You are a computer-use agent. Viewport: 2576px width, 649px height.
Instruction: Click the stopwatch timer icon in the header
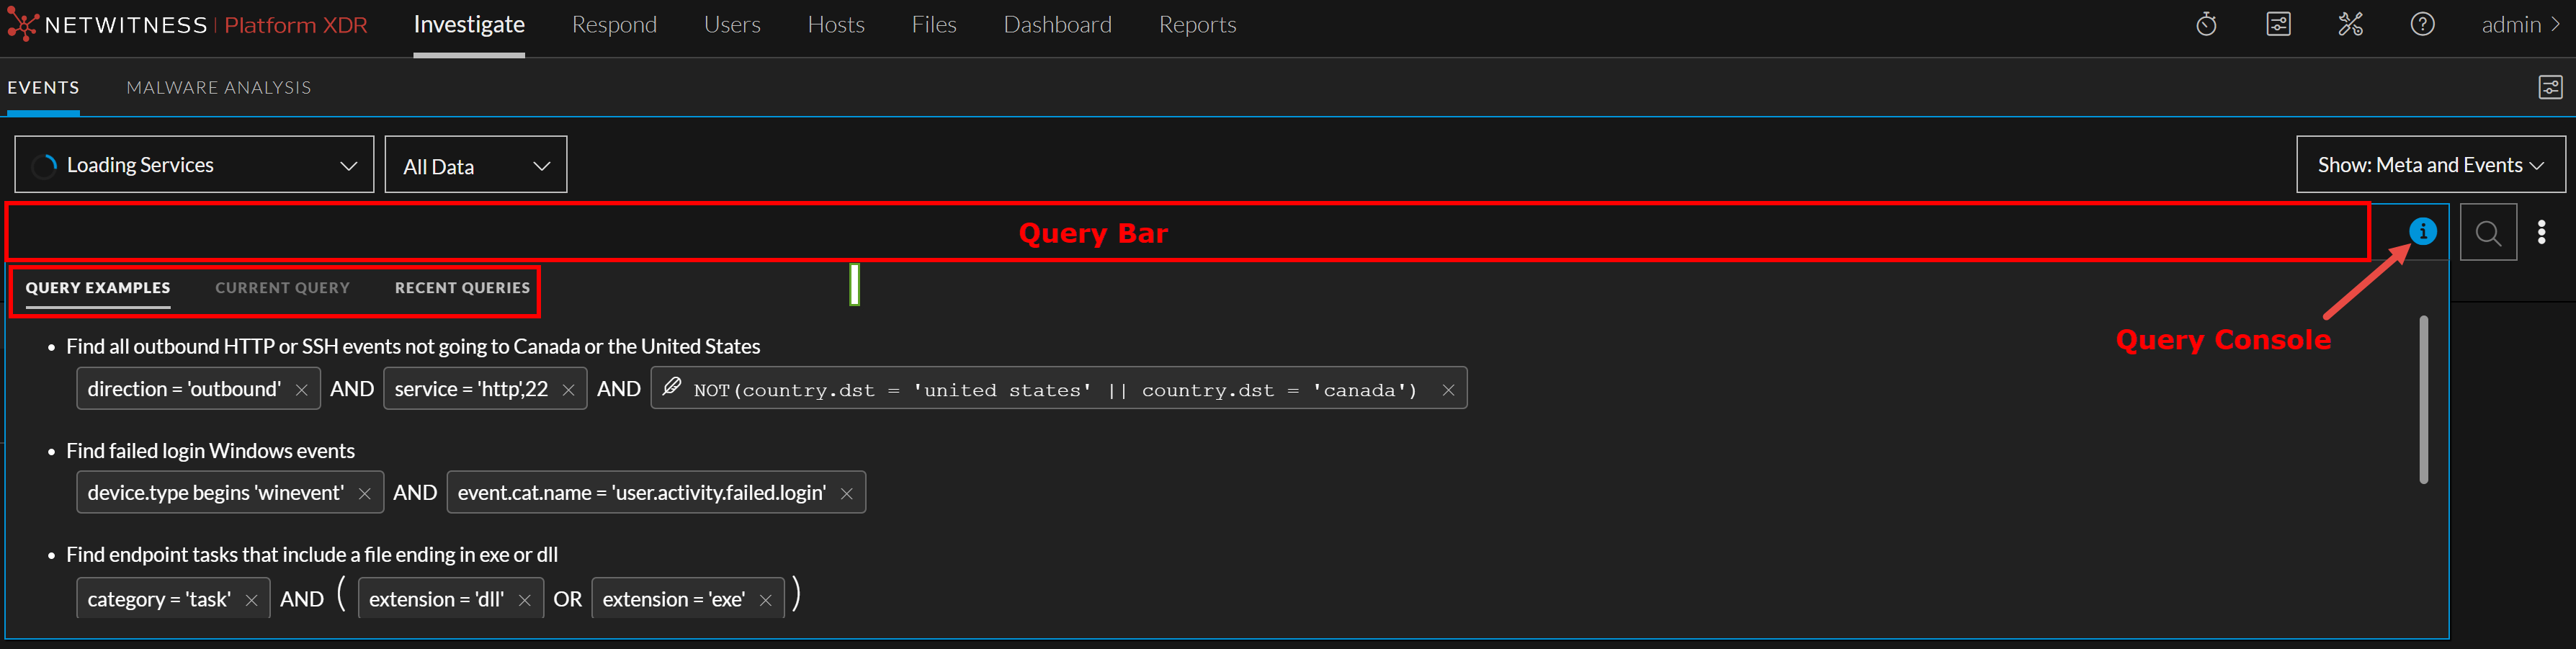tap(2207, 24)
